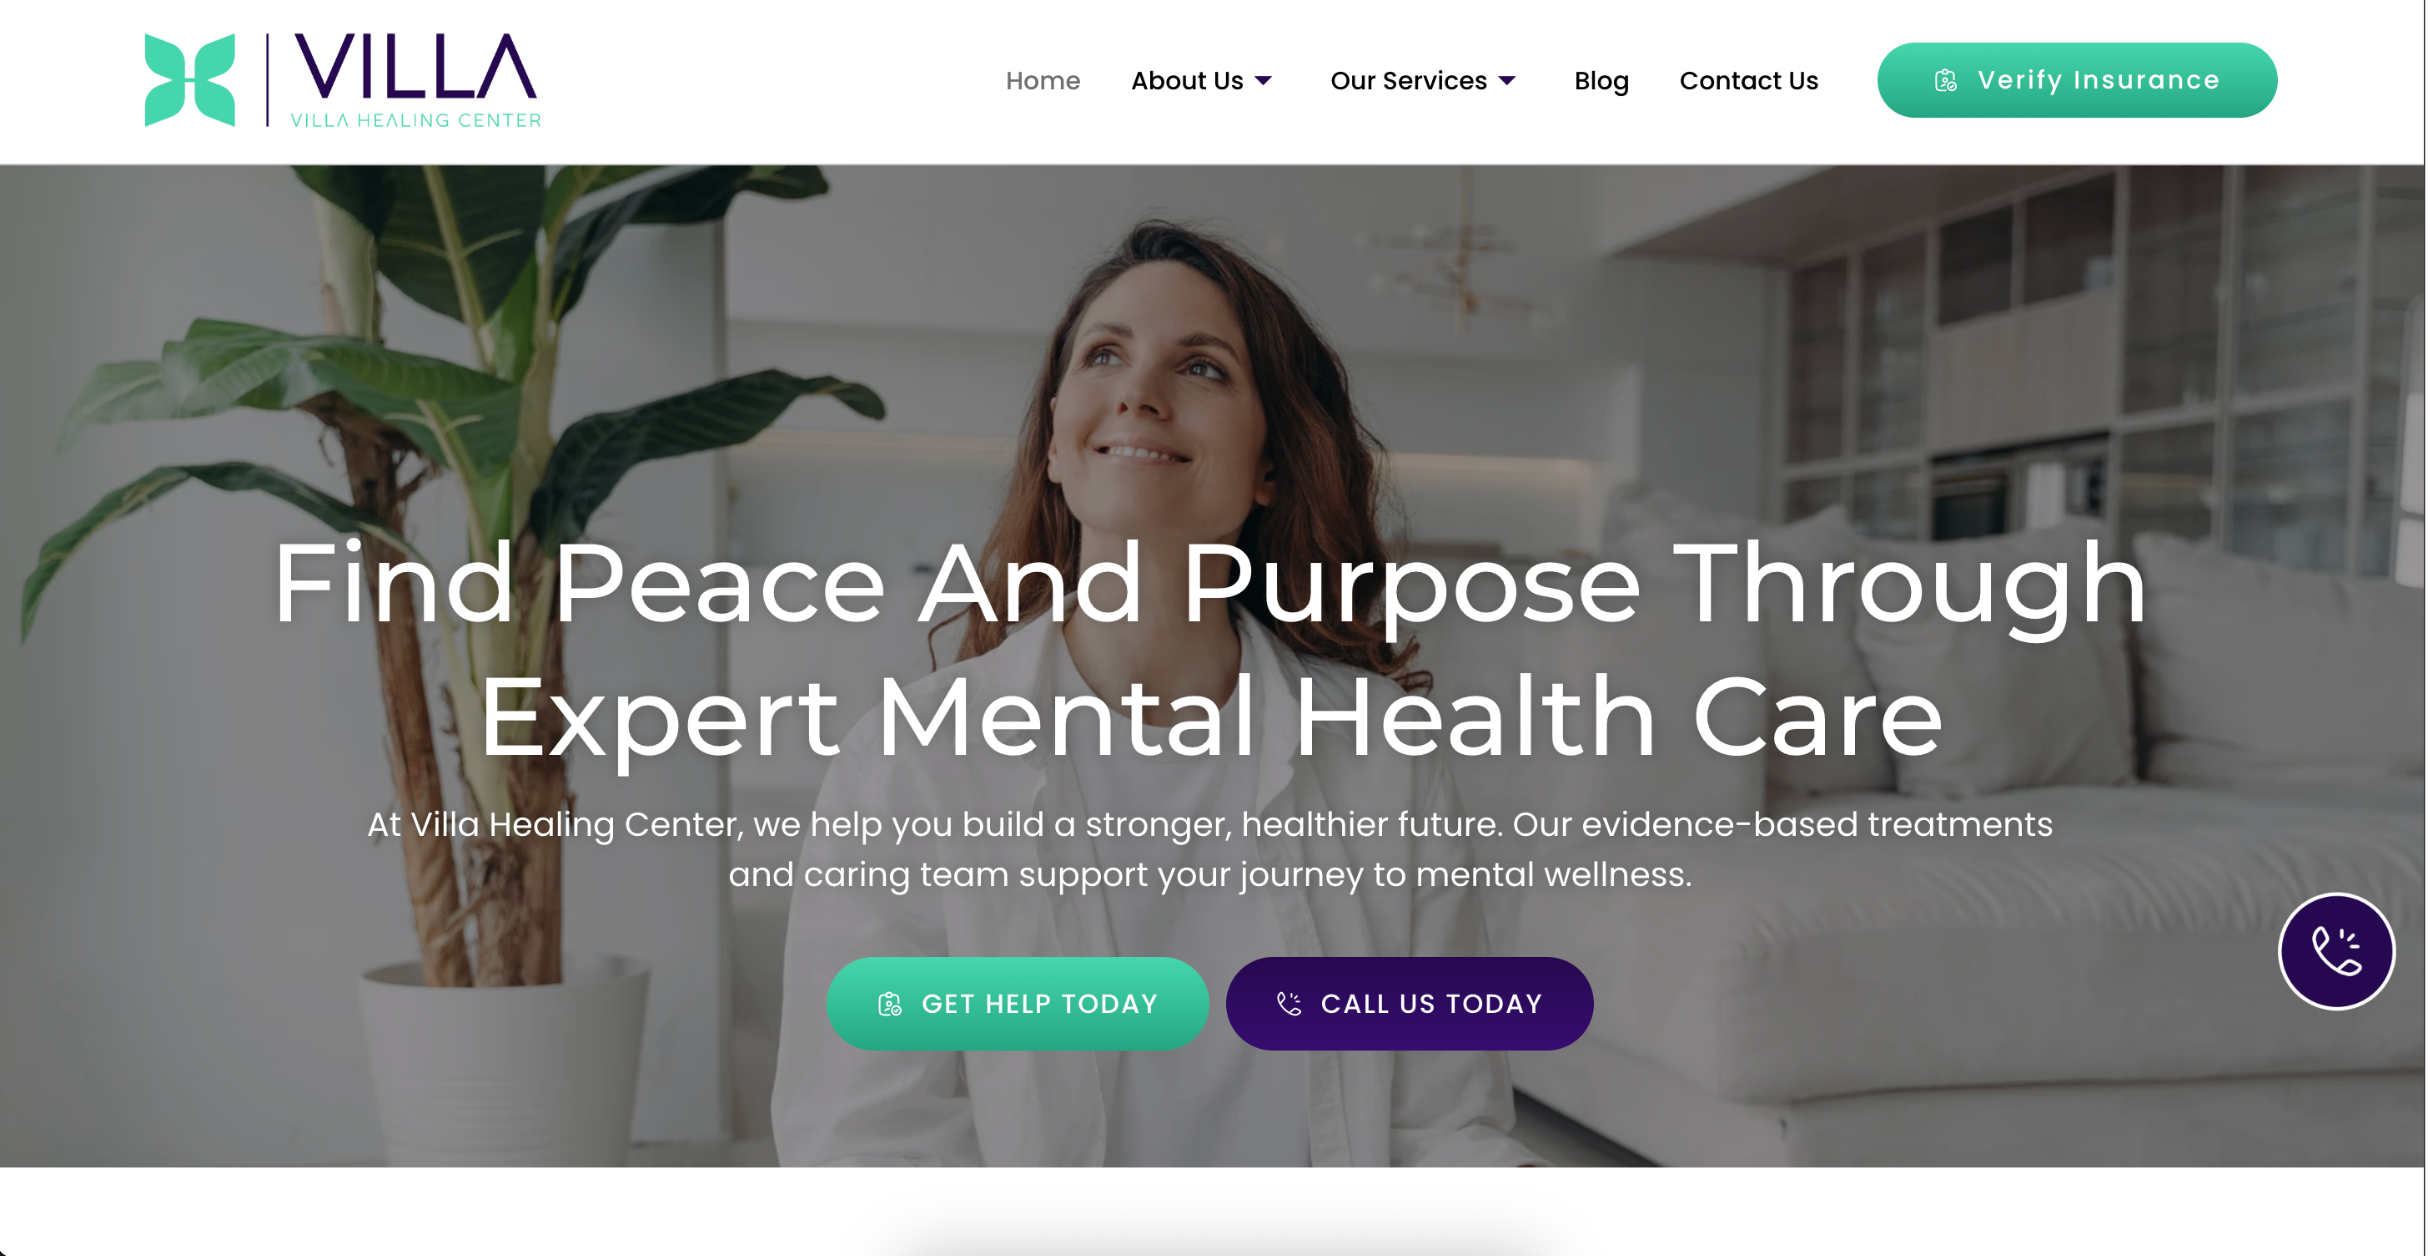Click the Villa Healing Center tagline text
Screen dimensions: 2430x1256
pyautogui.click(x=415, y=120)
